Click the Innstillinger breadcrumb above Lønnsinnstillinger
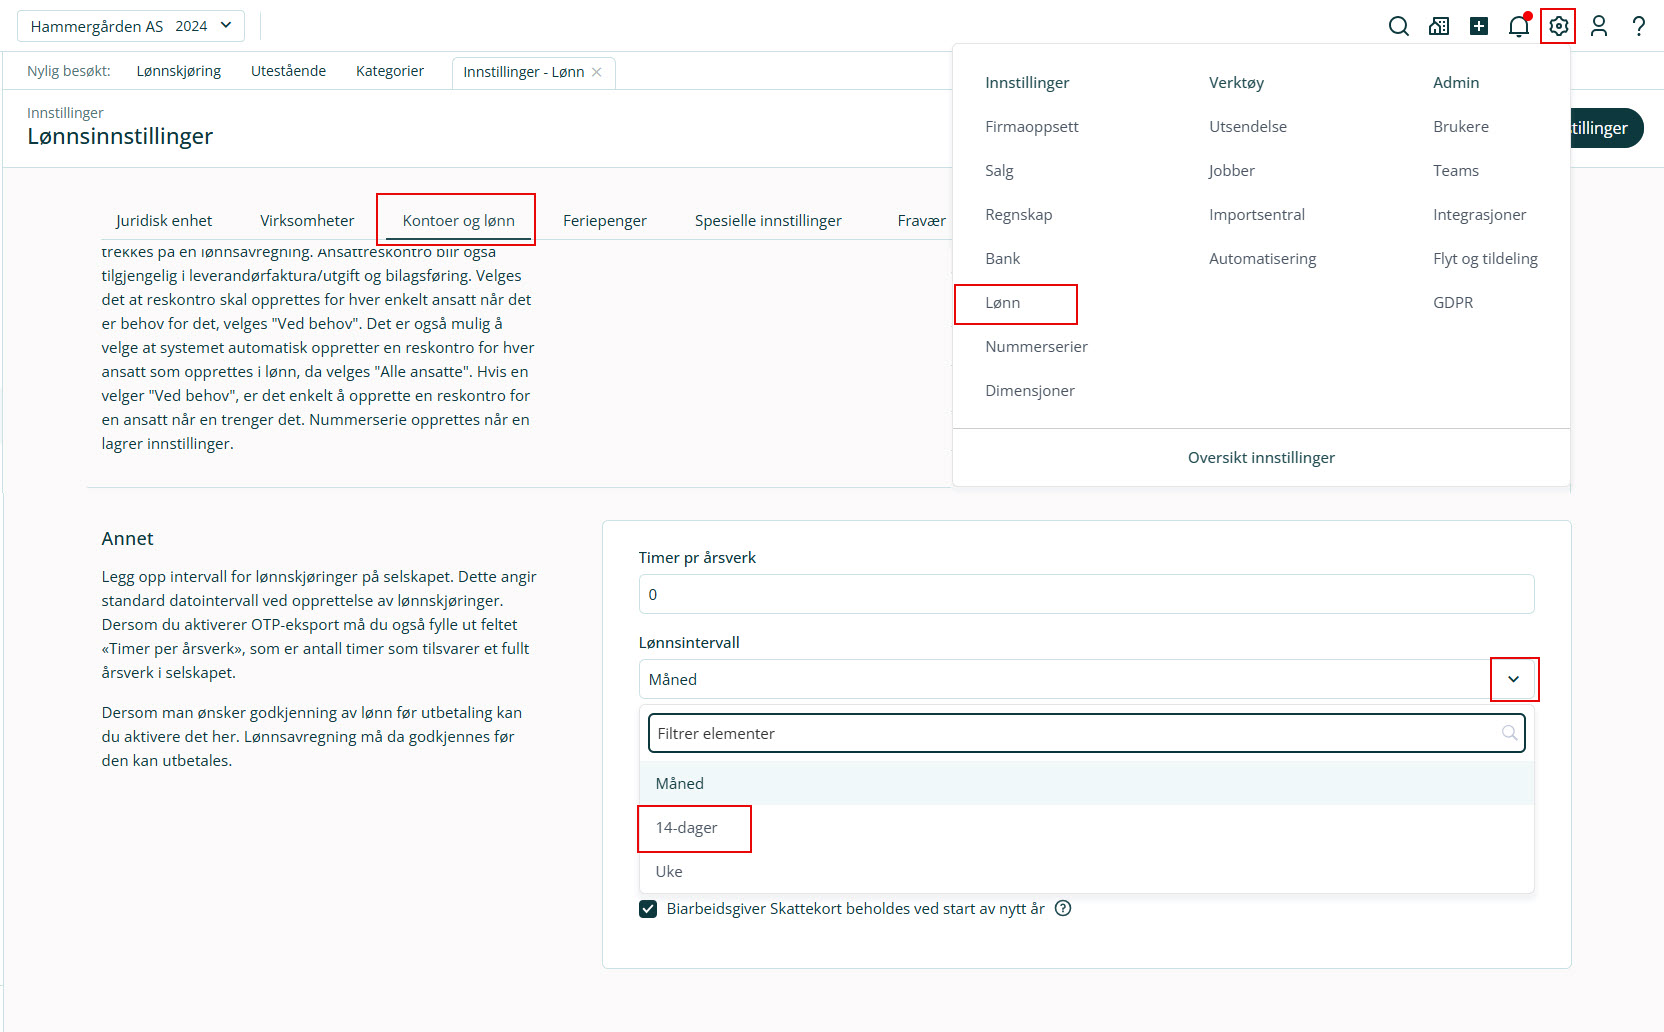The image size is (1664, 1032). click(x=65, y=113)
